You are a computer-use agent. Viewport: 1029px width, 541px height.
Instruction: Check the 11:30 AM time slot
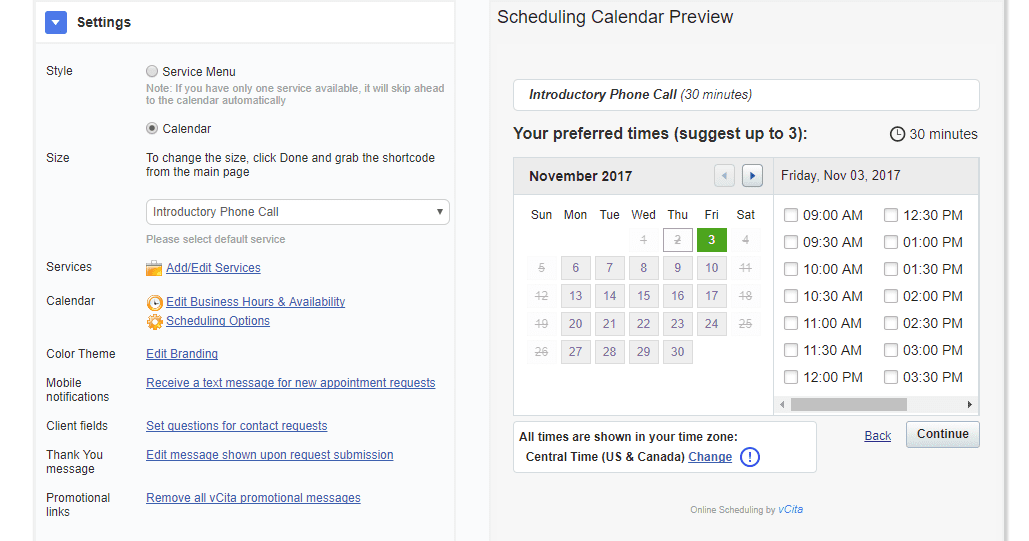(x=791, y=350)
